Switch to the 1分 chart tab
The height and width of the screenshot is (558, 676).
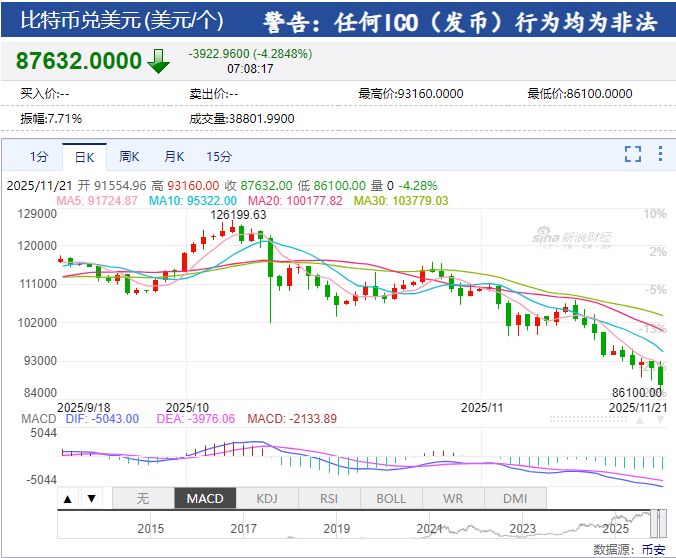[x=38, y=157]
